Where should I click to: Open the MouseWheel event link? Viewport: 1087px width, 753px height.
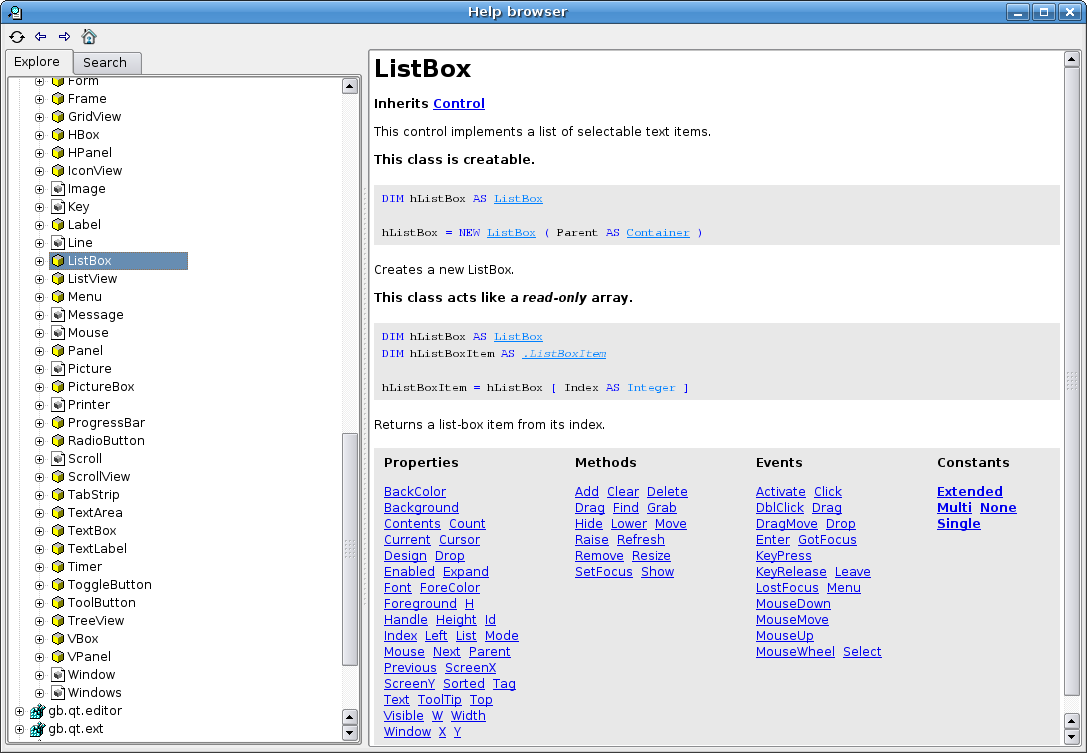tap(795, 652)
